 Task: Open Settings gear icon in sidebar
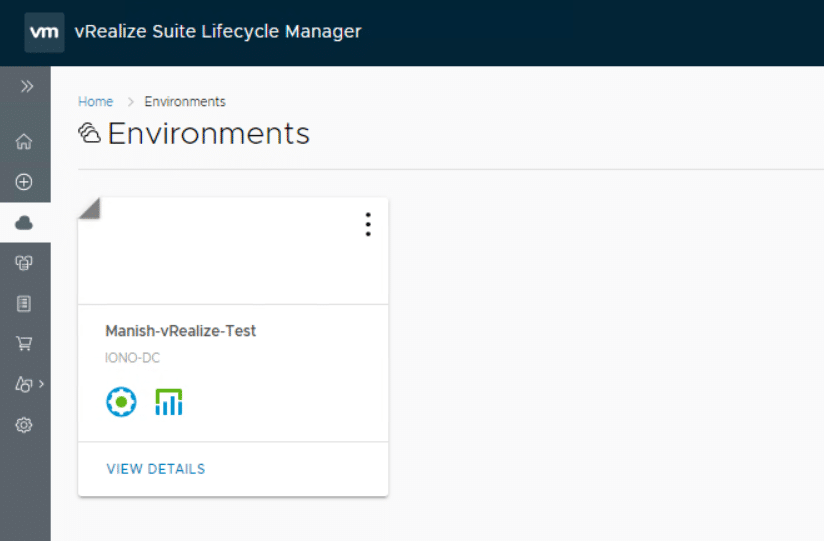click(25, 425)
